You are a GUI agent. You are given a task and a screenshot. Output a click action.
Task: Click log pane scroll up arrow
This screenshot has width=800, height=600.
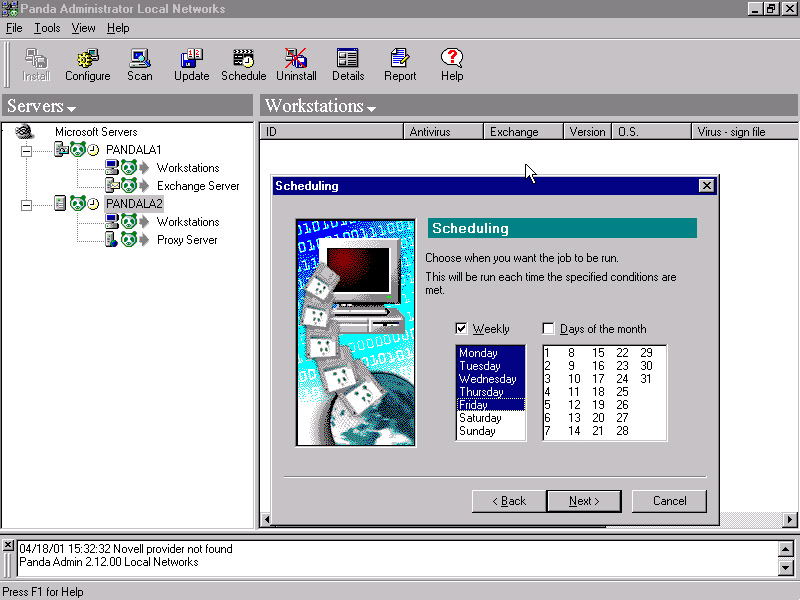[x=786, y=549]
